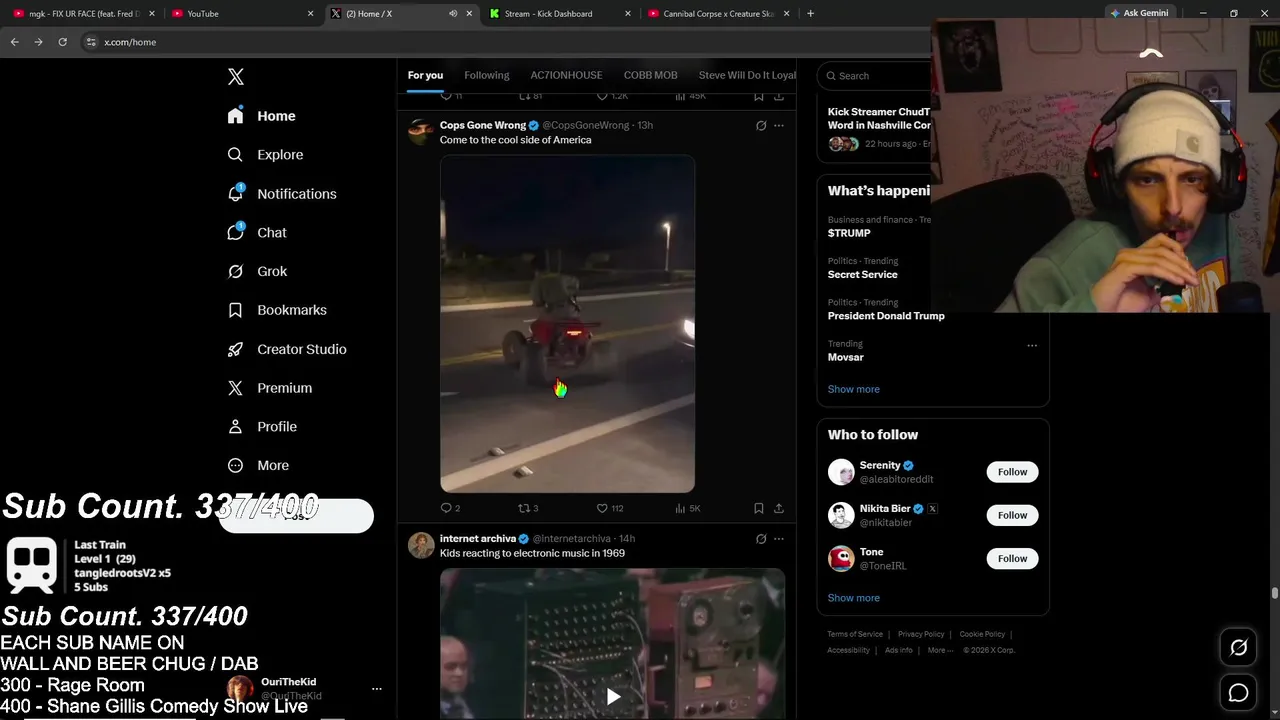This screenshot has width=1280, height=720.
Task: Open options for Movsar trend
Action: (x=1032, y=346)
